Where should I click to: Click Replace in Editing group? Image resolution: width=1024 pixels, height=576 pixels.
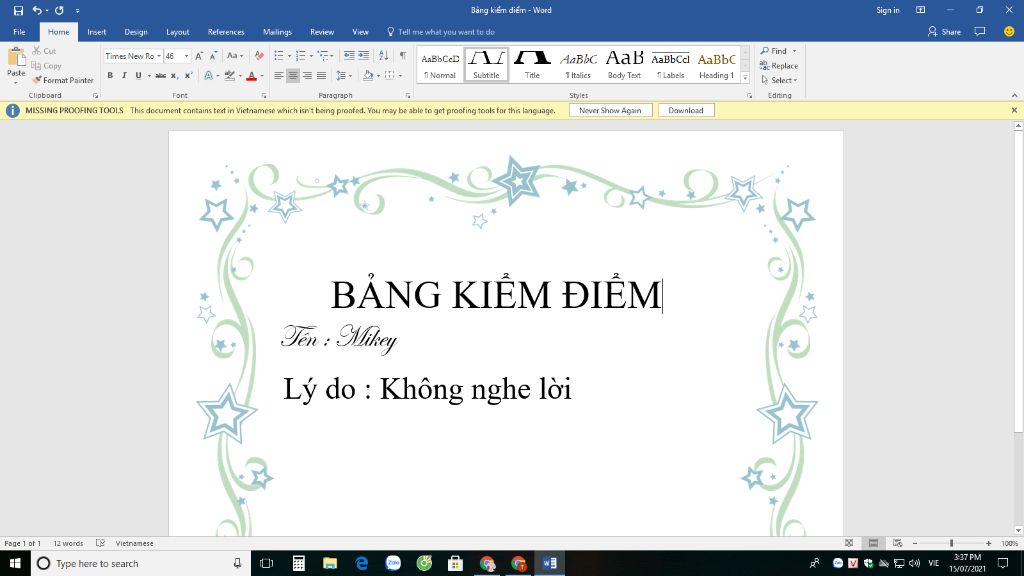tap(779, 66)
